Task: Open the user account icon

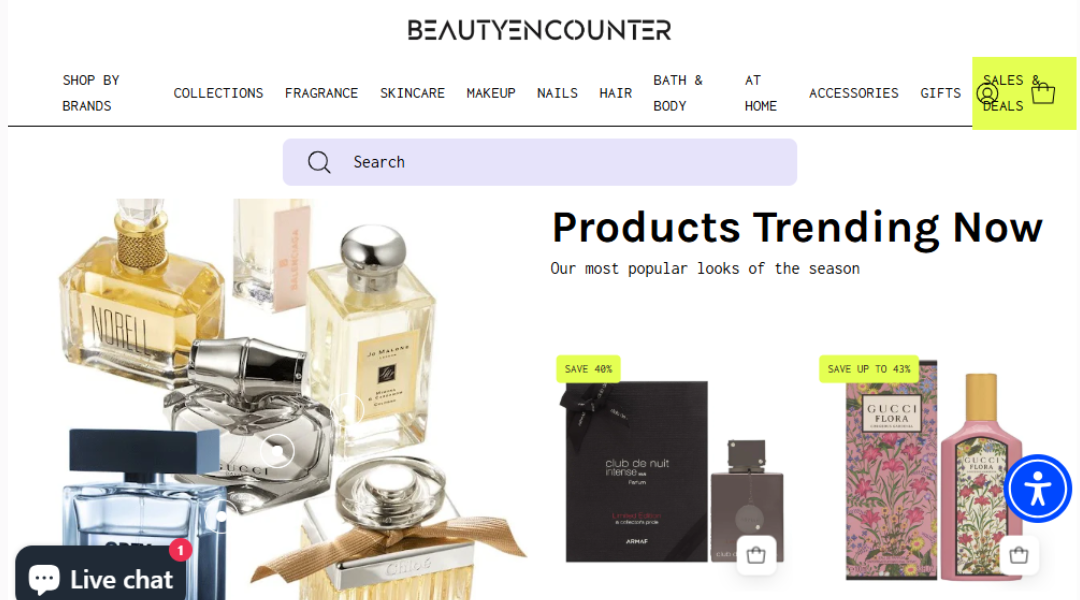Action: click(987, 94)
